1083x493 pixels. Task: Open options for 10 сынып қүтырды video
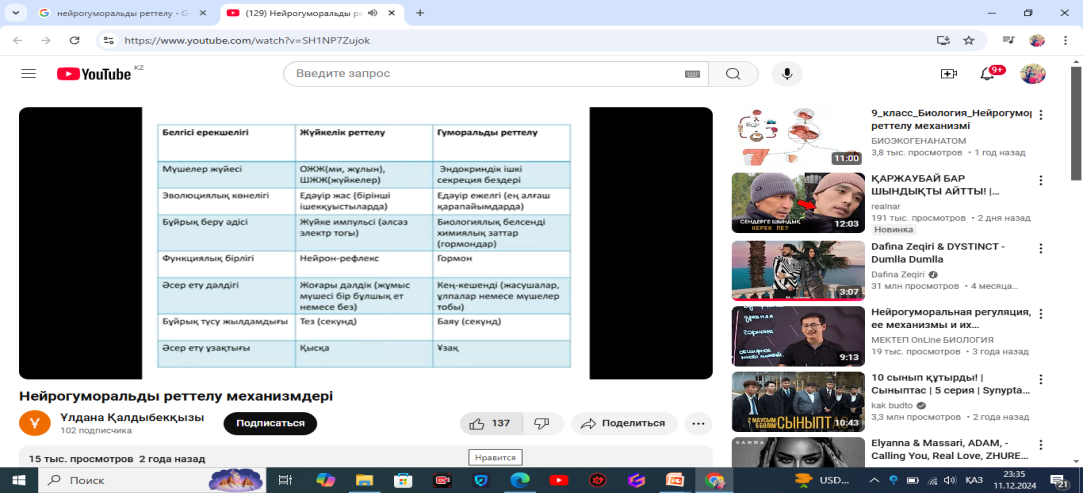coord(1042,380)
